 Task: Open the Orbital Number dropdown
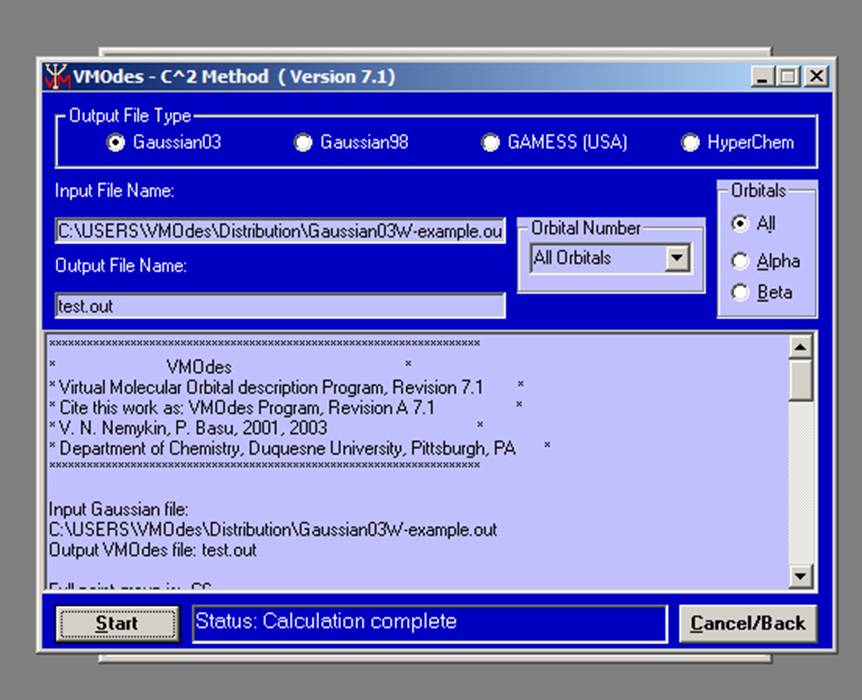(677, 258)
